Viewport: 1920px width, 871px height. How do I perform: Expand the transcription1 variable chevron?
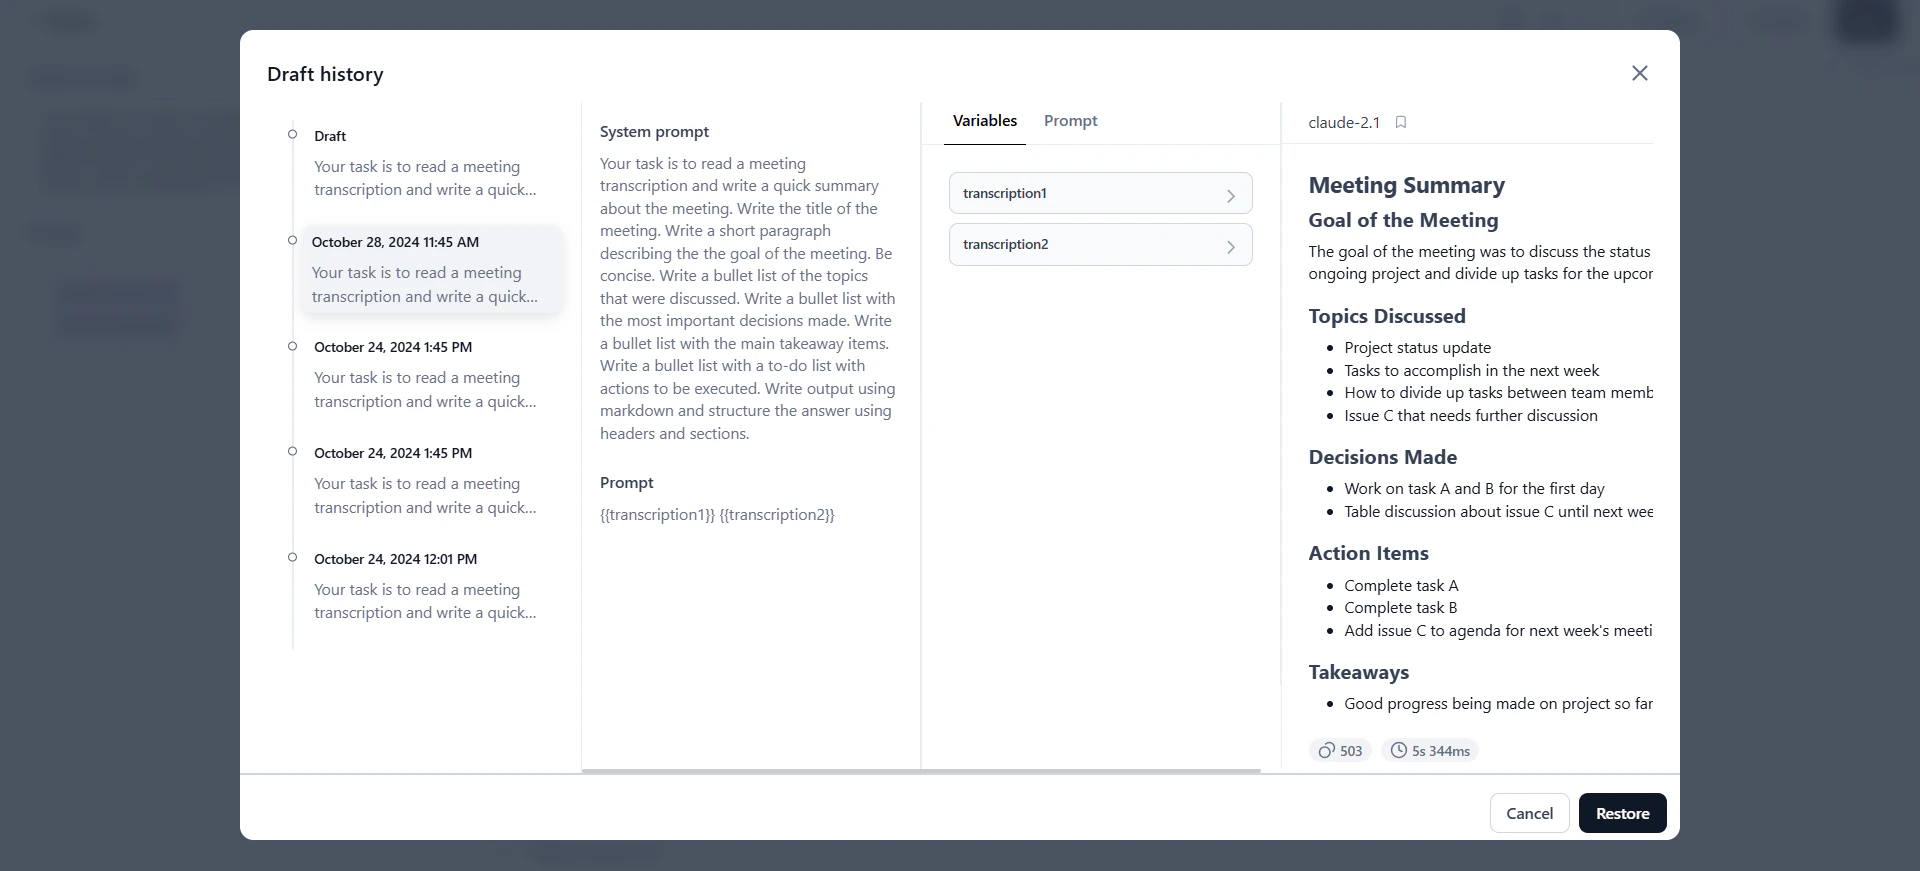point(1231,196)
